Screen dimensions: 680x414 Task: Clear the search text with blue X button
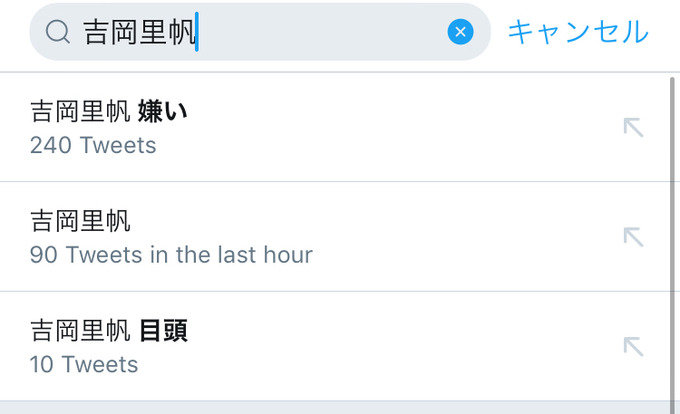[x=460, y=32]
